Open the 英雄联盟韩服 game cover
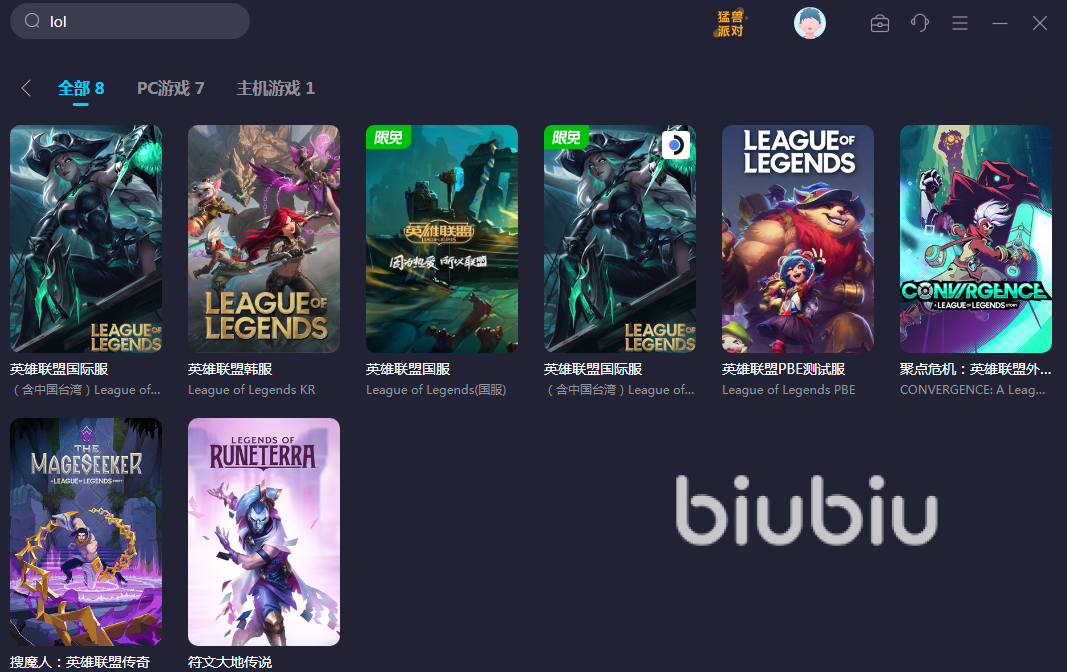The width and height of the screenshot is (1067, 672). point(264,239)
